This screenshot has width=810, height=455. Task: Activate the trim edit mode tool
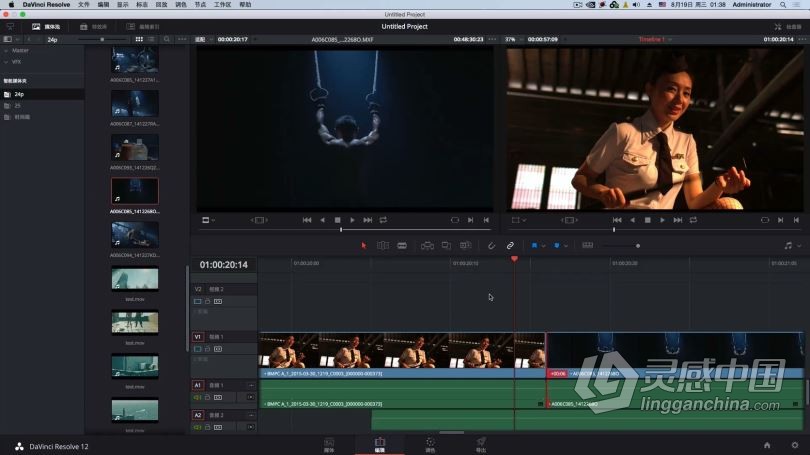coord(383,246)
